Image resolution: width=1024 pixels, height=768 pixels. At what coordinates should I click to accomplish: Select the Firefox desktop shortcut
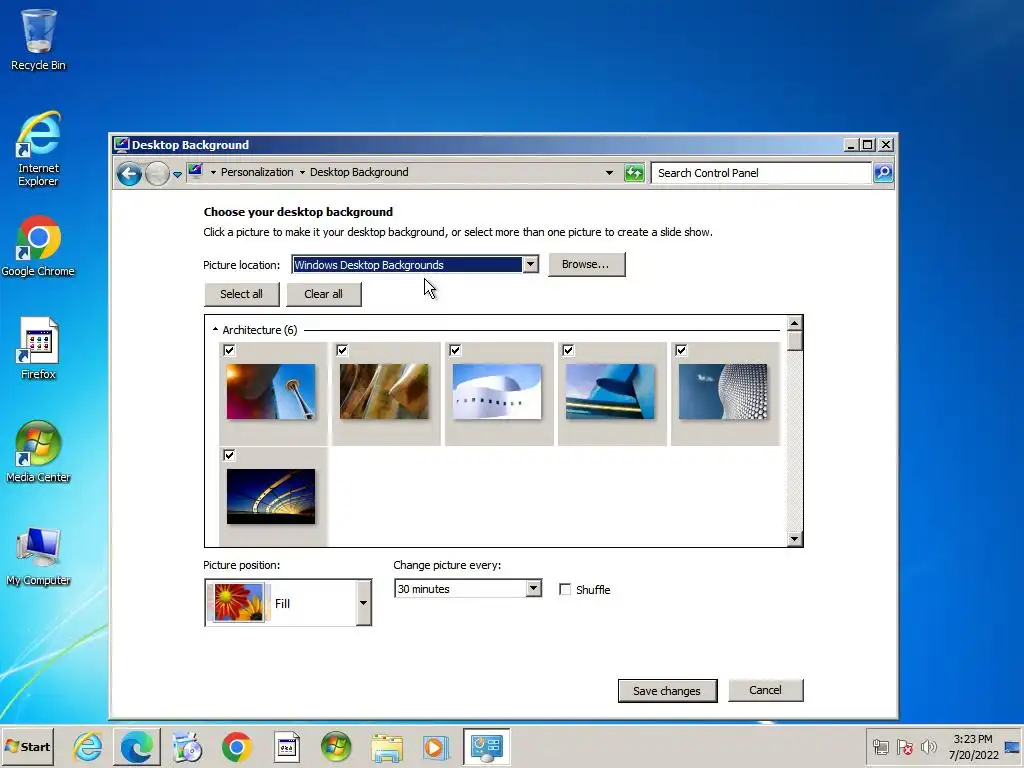pos(38,349)
